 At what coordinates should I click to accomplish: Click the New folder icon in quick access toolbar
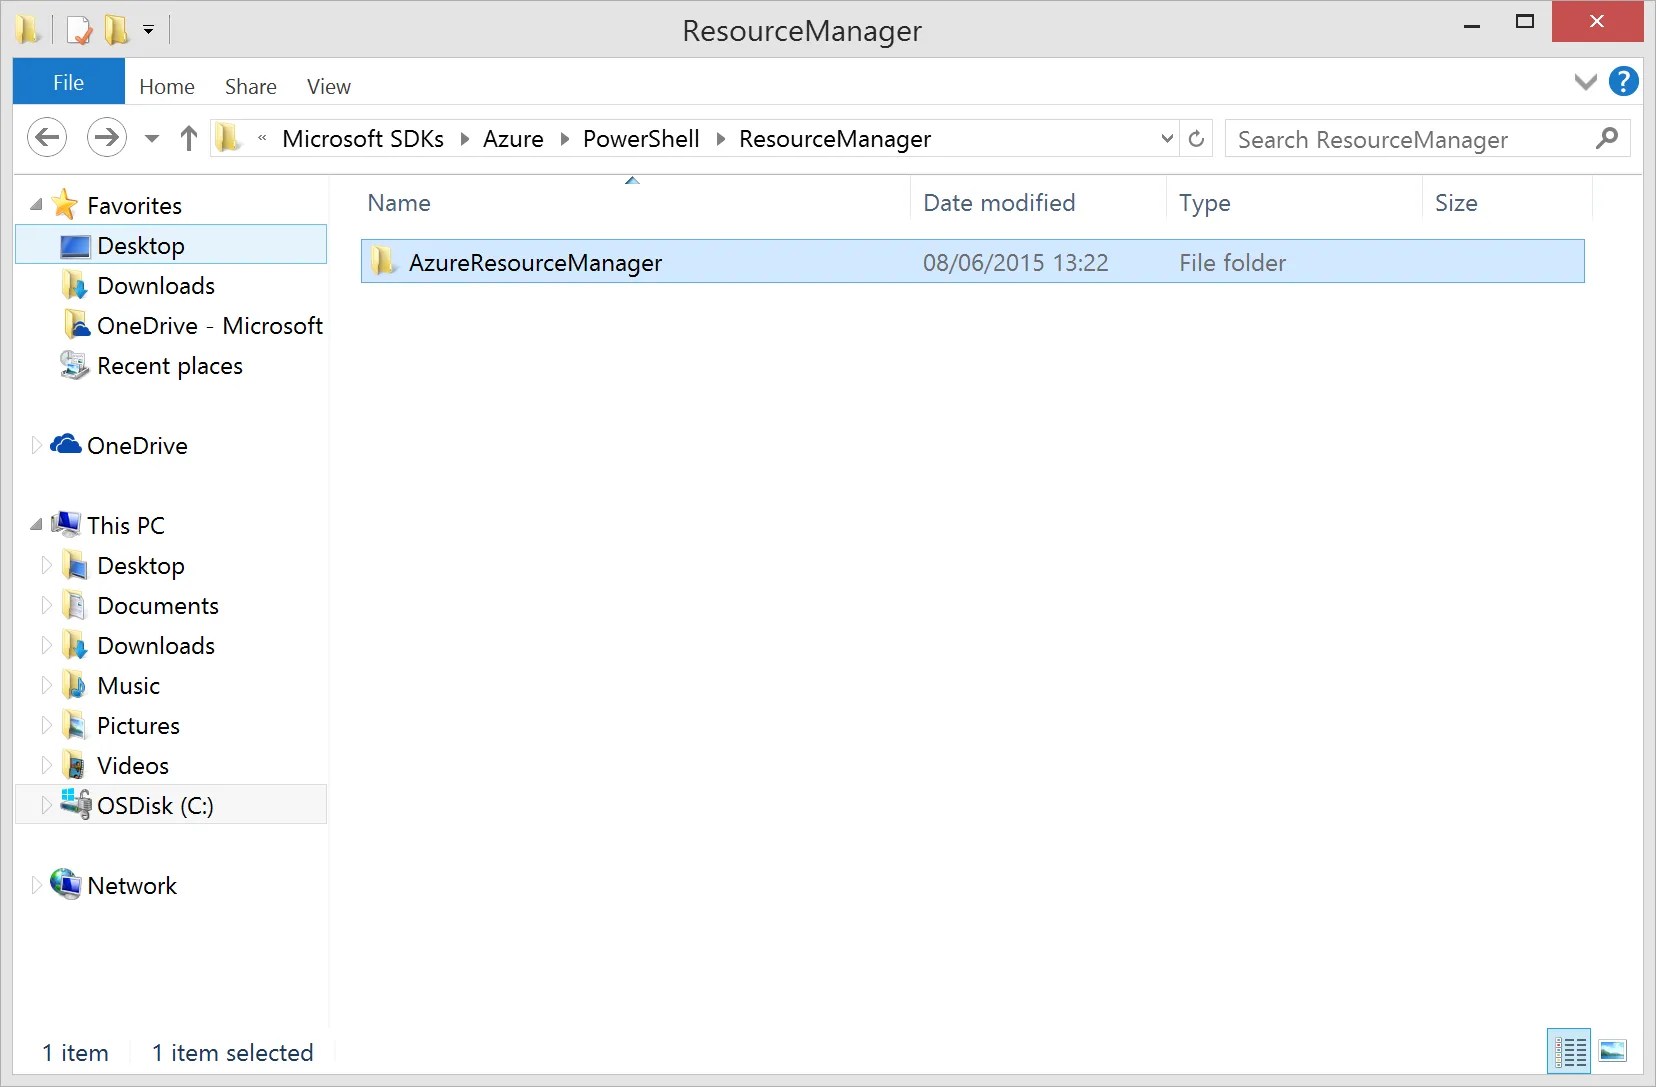pos(117,30)
